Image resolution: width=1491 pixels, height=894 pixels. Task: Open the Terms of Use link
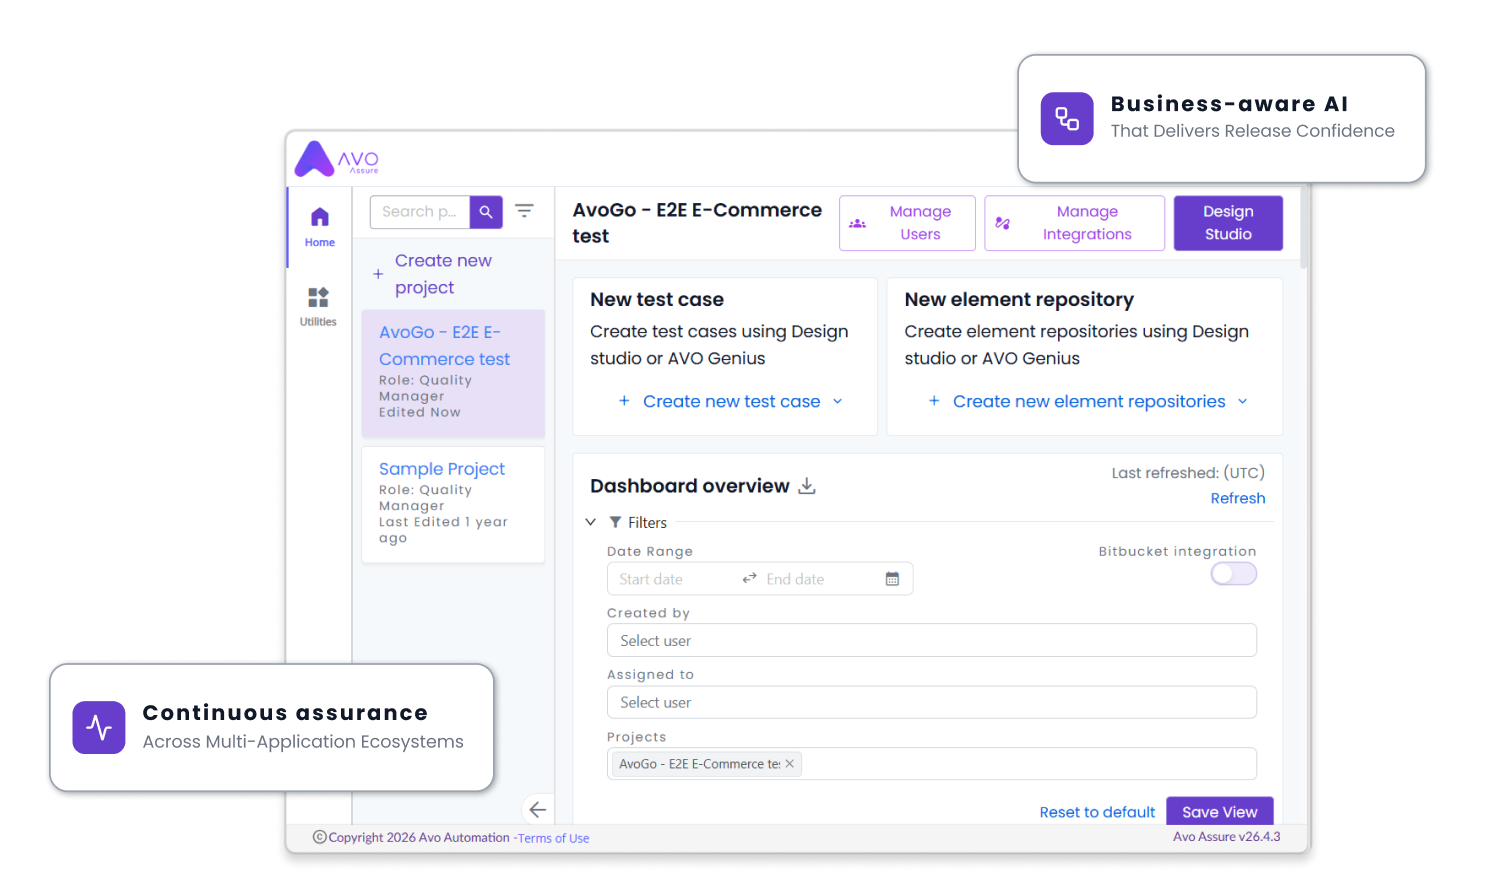pos(553,839)
